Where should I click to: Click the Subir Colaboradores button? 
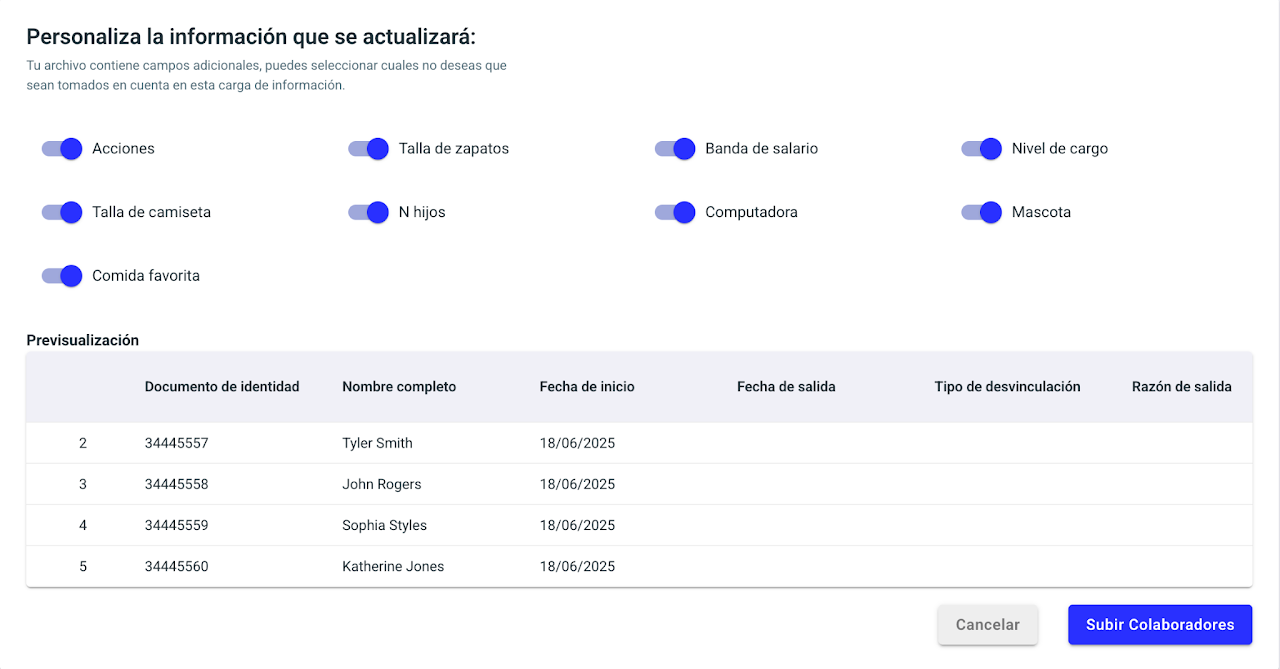pos(1160,625)
